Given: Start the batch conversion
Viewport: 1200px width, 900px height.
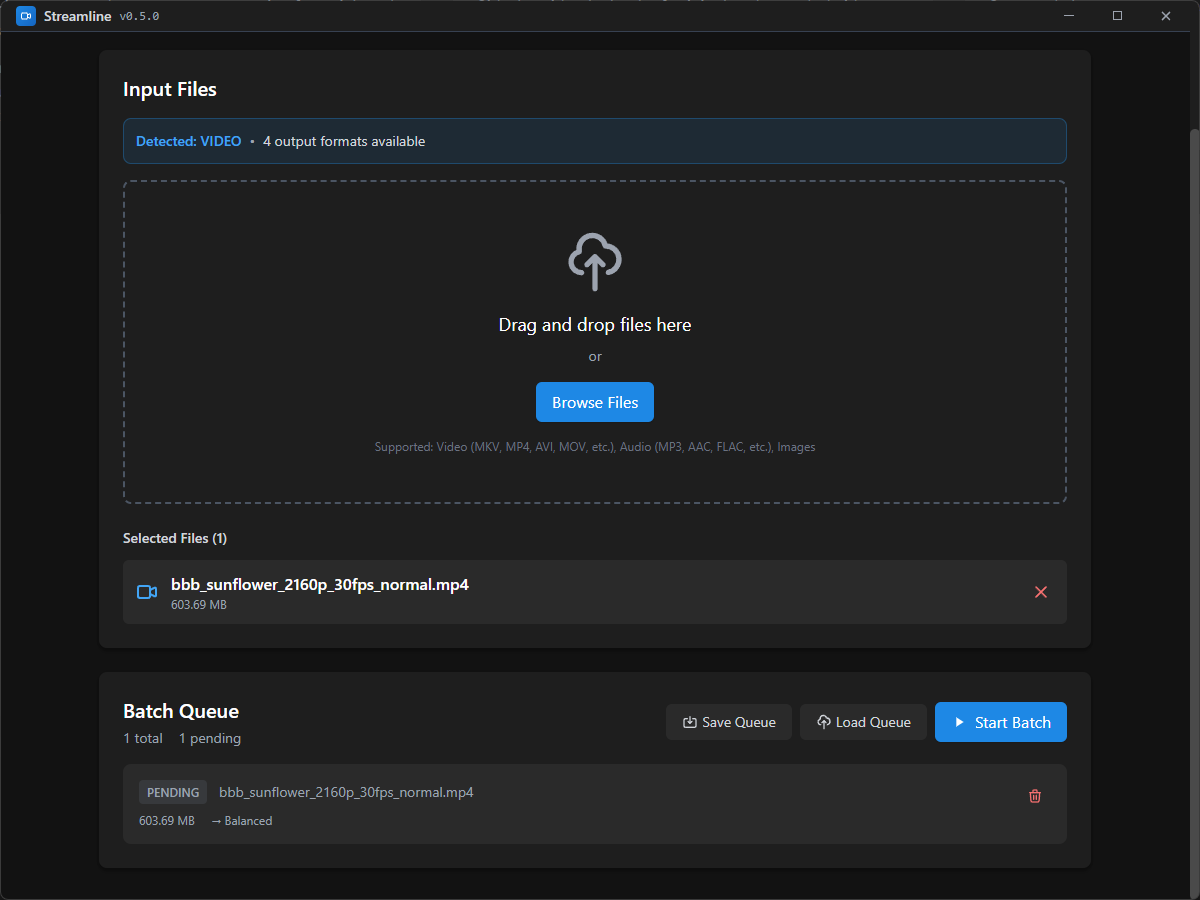Looking at the screenshot, I should pos(1000,721).
